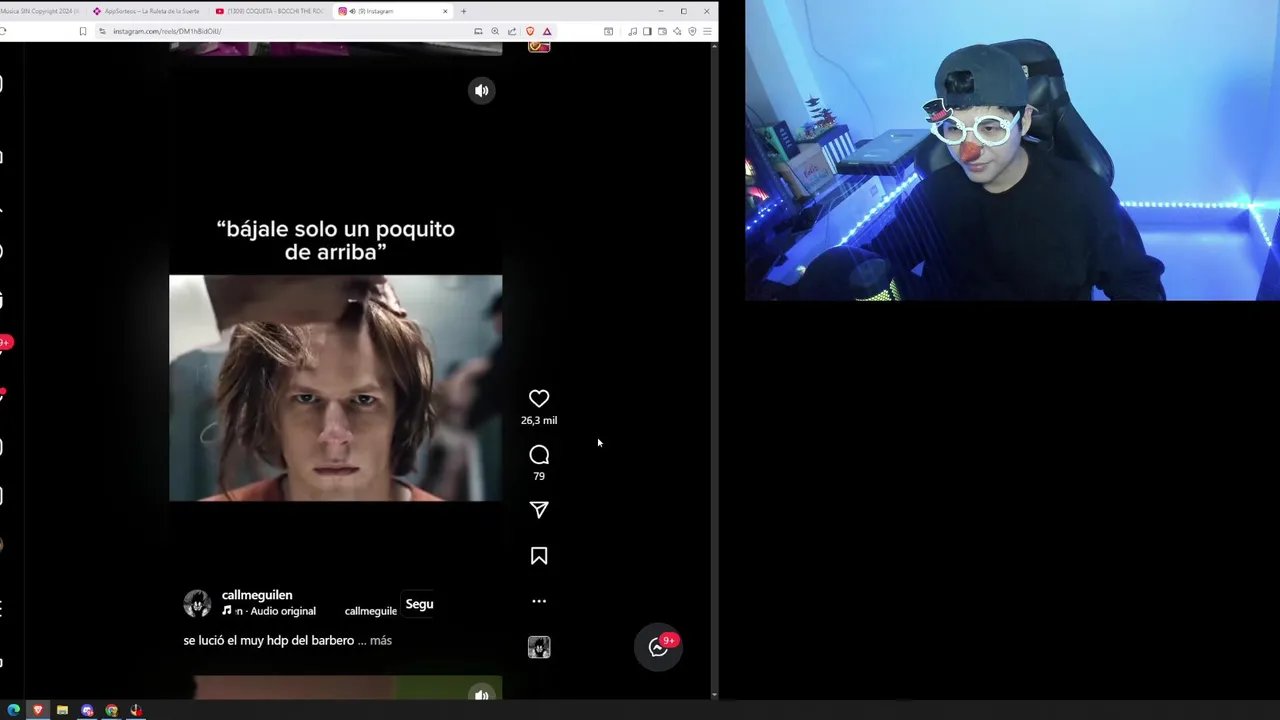Screen dimensions: 1280x720
Task: Open the Leo AI sparkle icon
Action: pyautogui.click(x=677, y=31)
